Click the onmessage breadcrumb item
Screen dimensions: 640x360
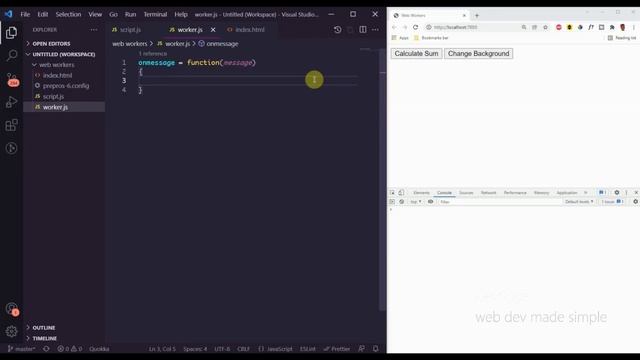pos(218,44)
